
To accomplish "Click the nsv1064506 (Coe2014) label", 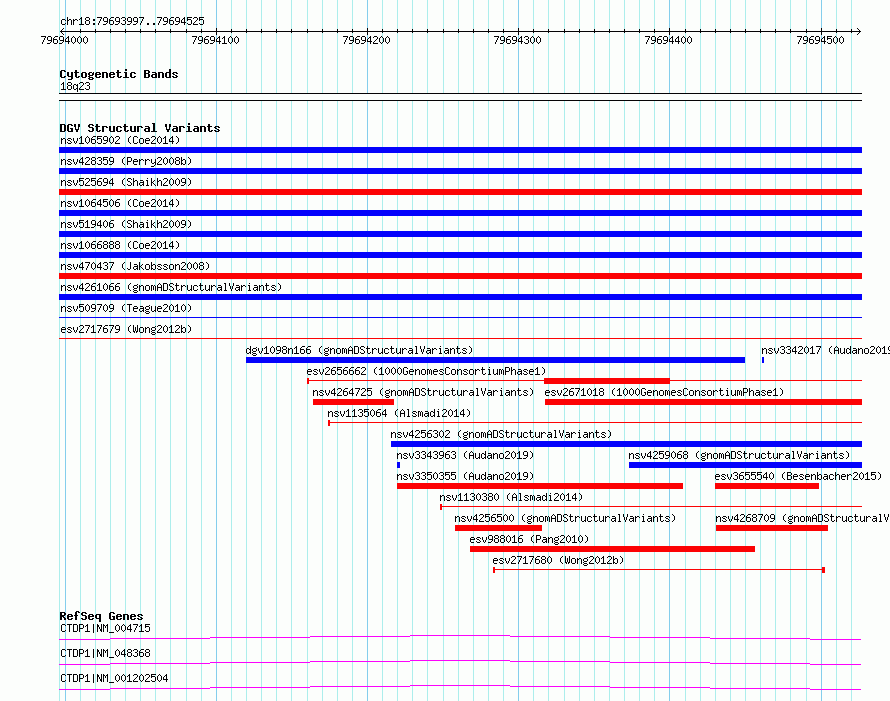I will pos(120,203).
